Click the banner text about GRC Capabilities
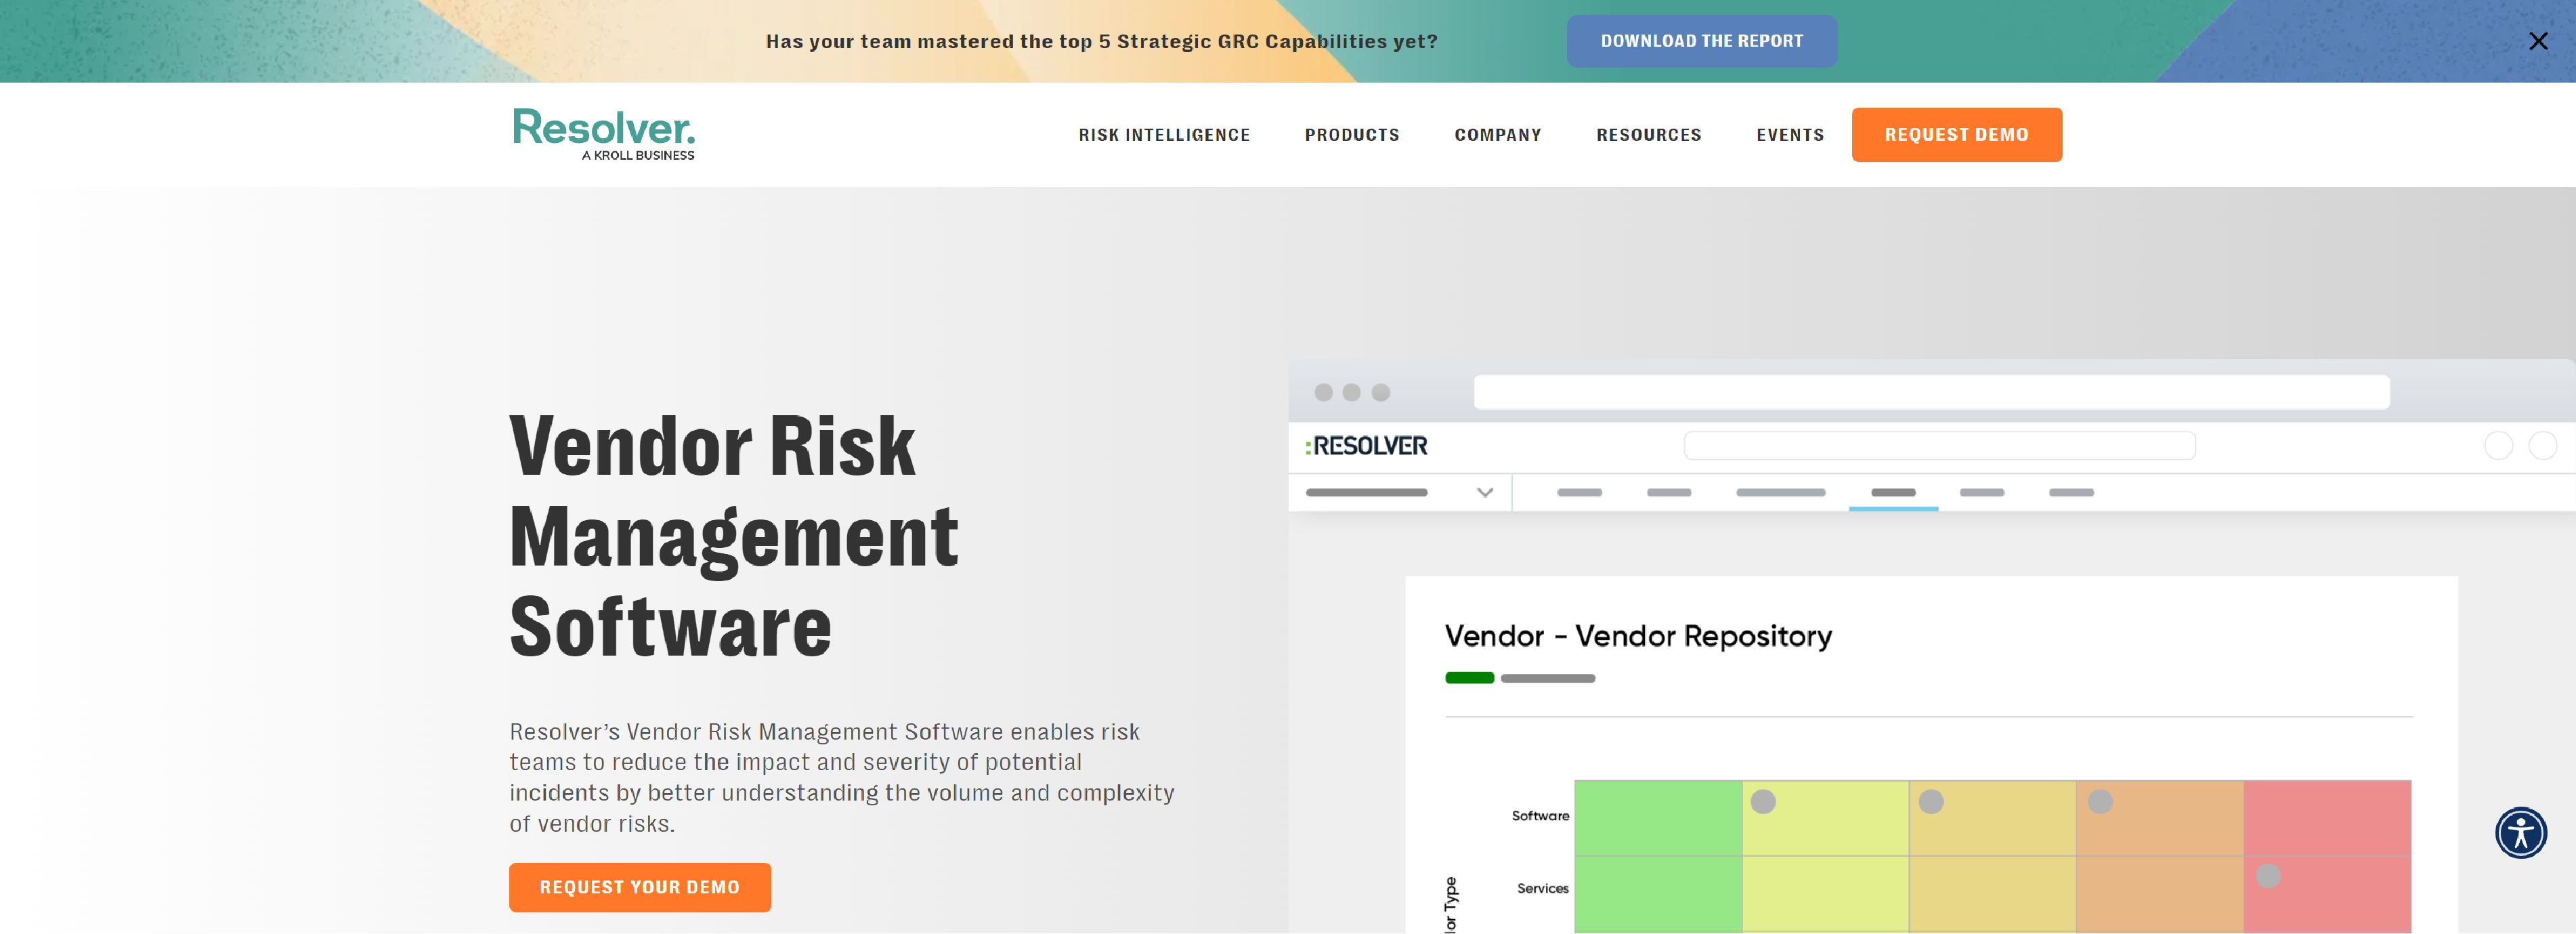The width and height of the screenshot is (2576, 934). click(x=1101, y=41)
